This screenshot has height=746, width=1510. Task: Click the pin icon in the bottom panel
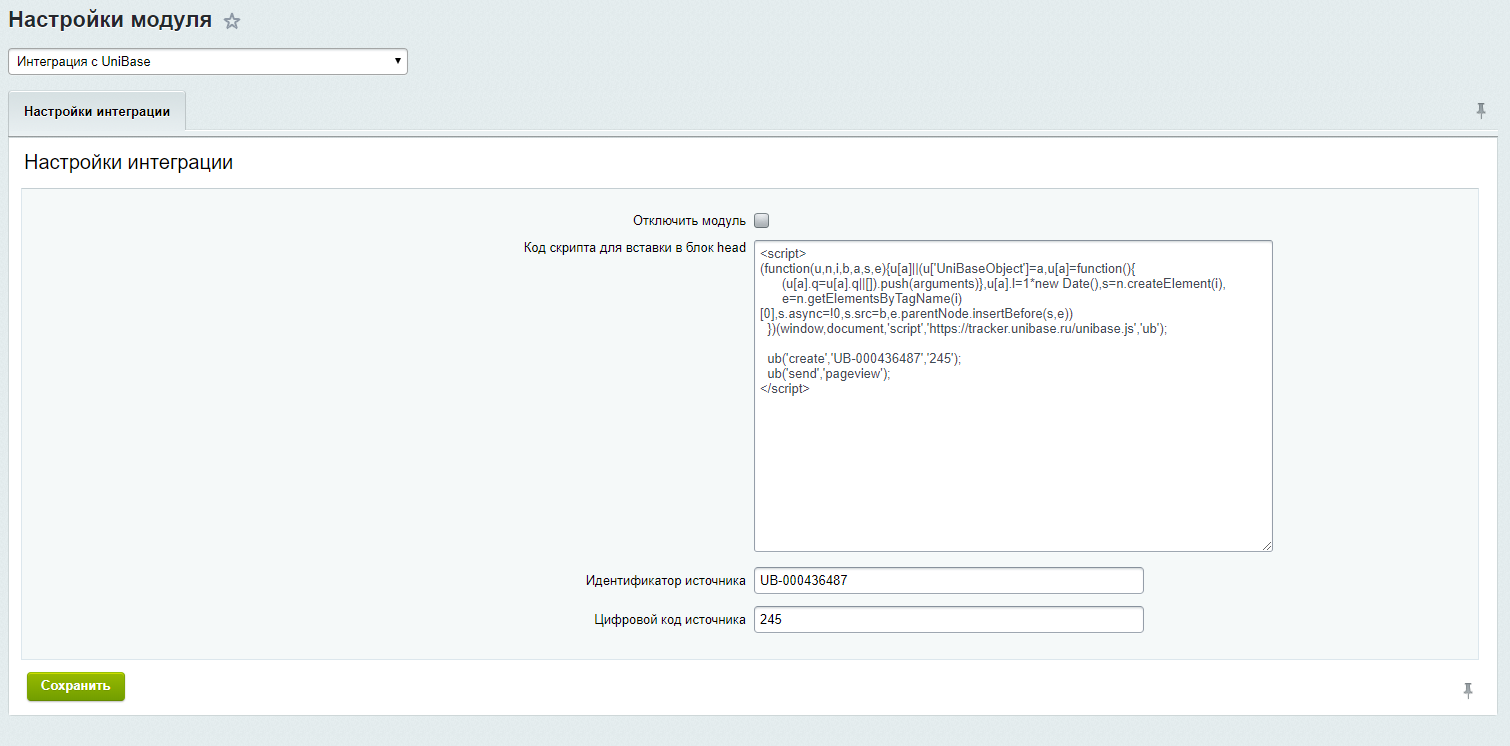tap(1468, 690)
